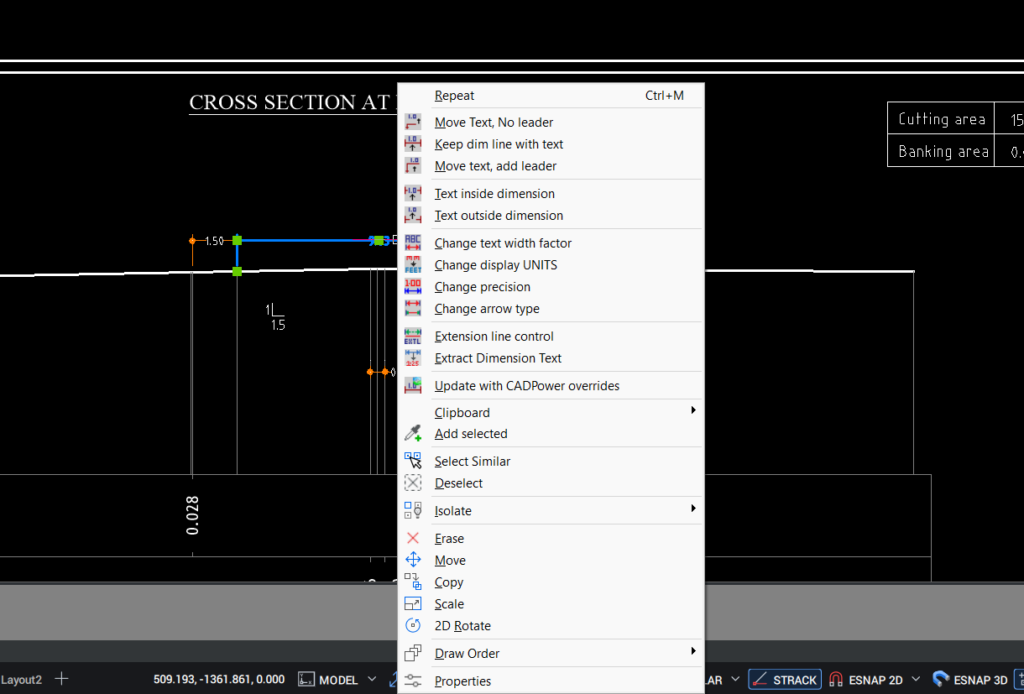Click Update with CADPower overrides
This screenshot has height=694, width=1024.
click(x=527, y=385)
